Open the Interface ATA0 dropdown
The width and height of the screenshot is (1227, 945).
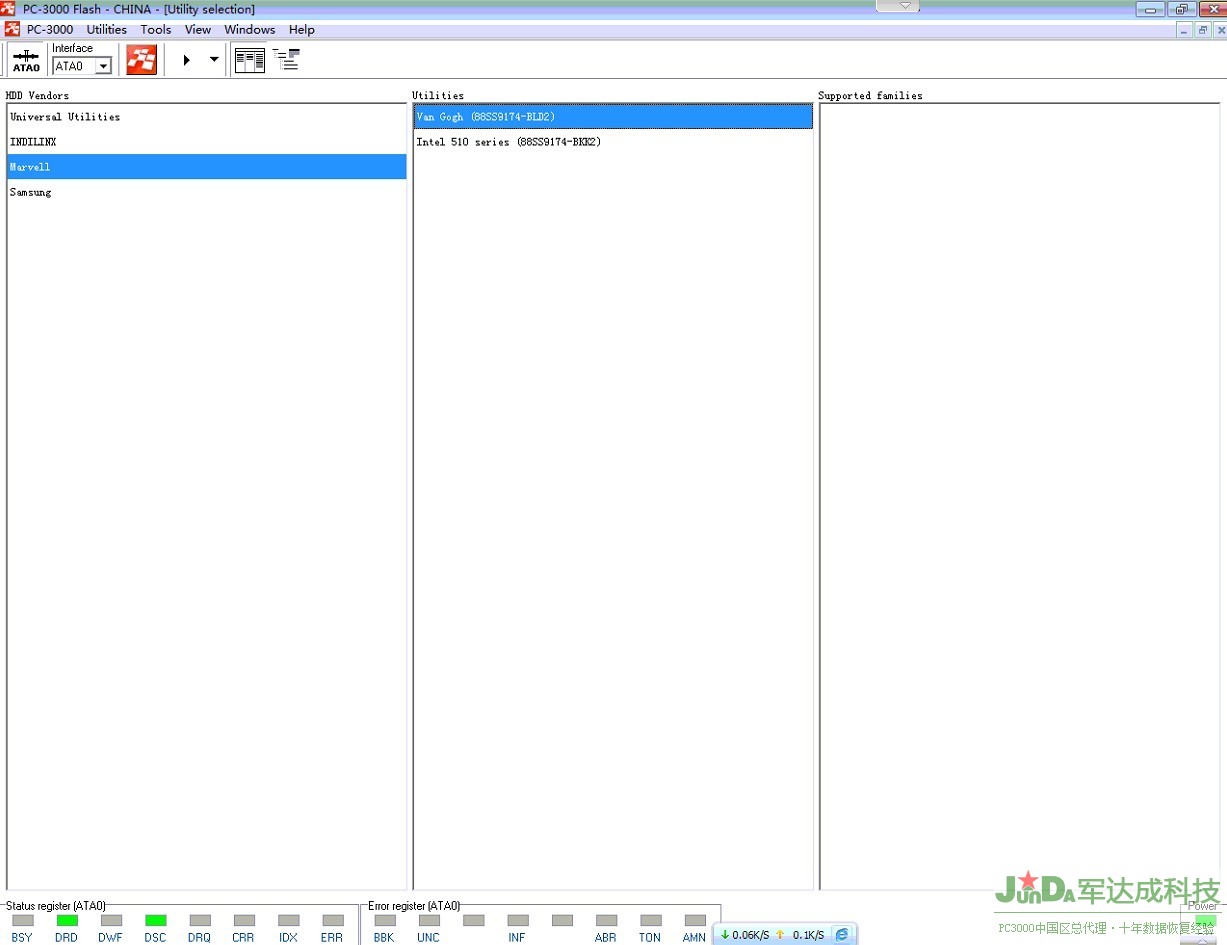click(x=103, y=67)
